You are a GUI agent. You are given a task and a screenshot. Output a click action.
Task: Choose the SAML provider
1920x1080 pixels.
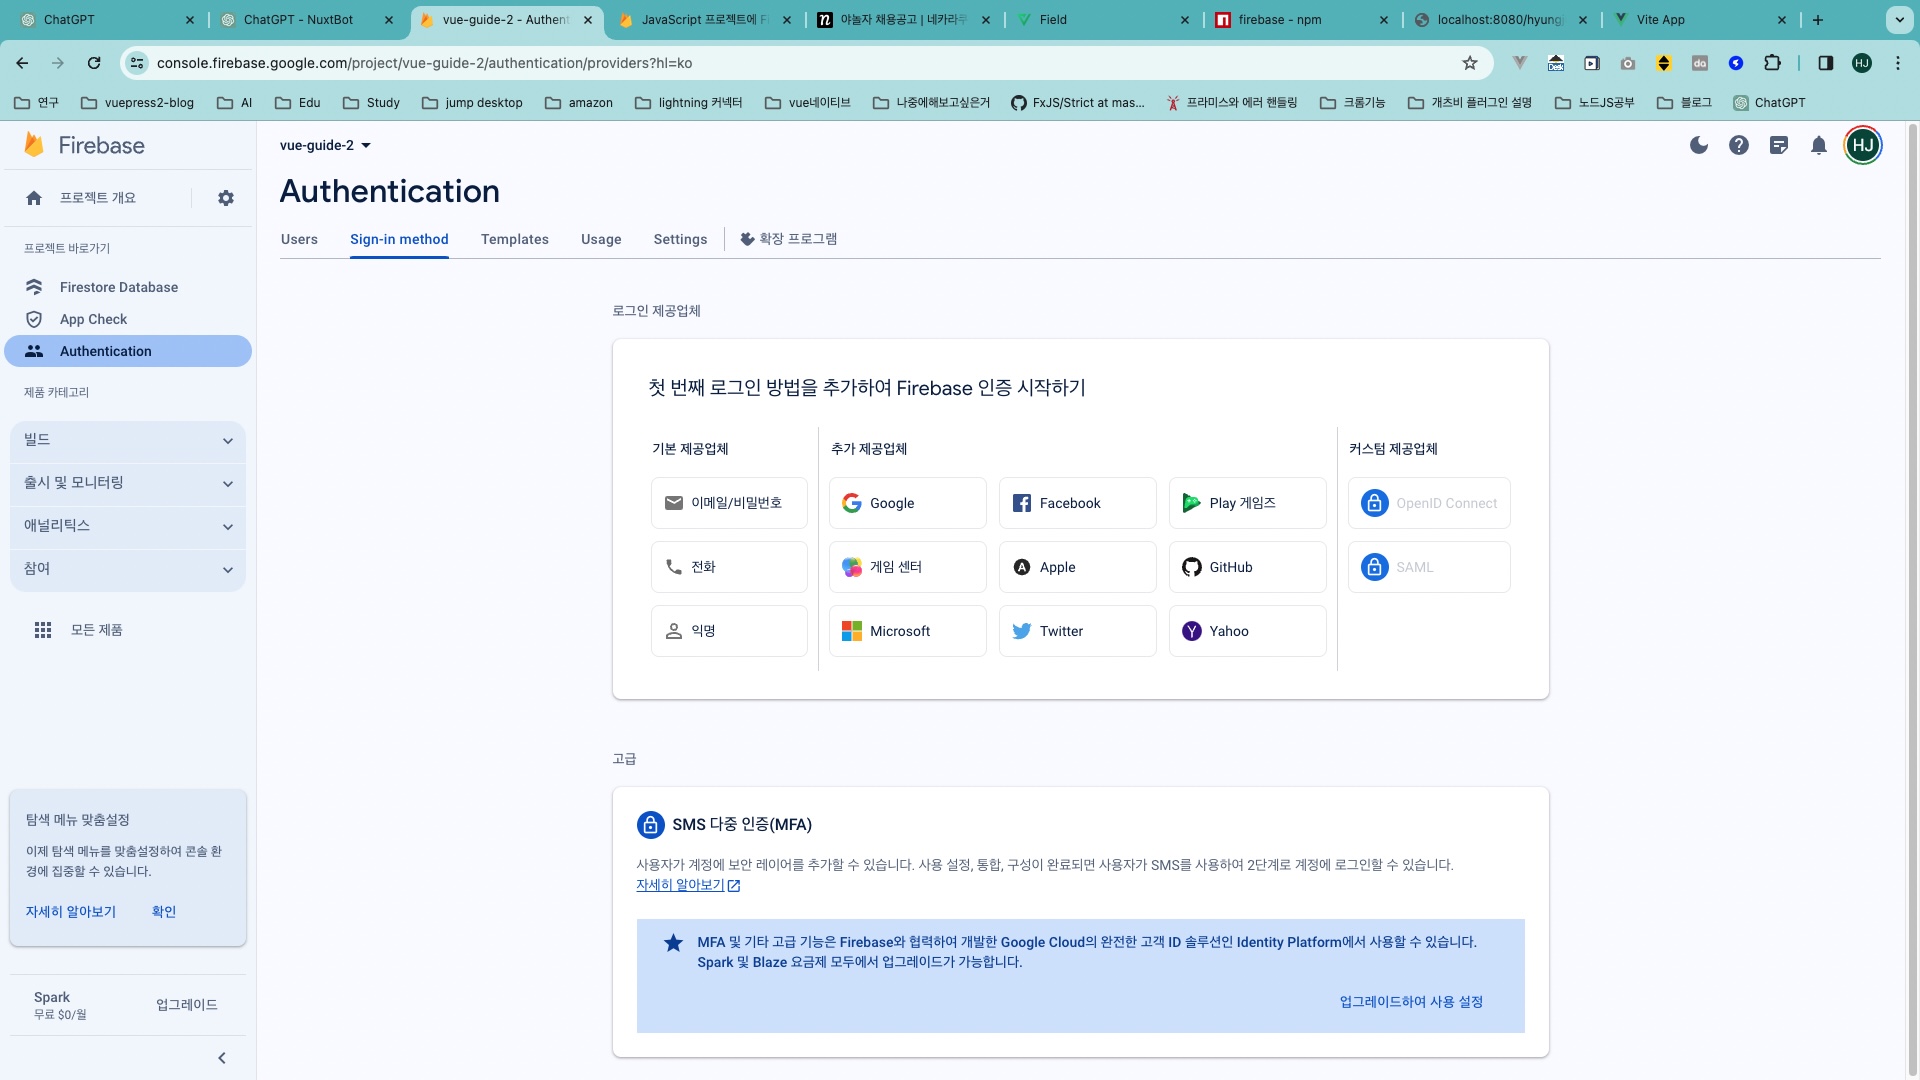point(1429,567)
